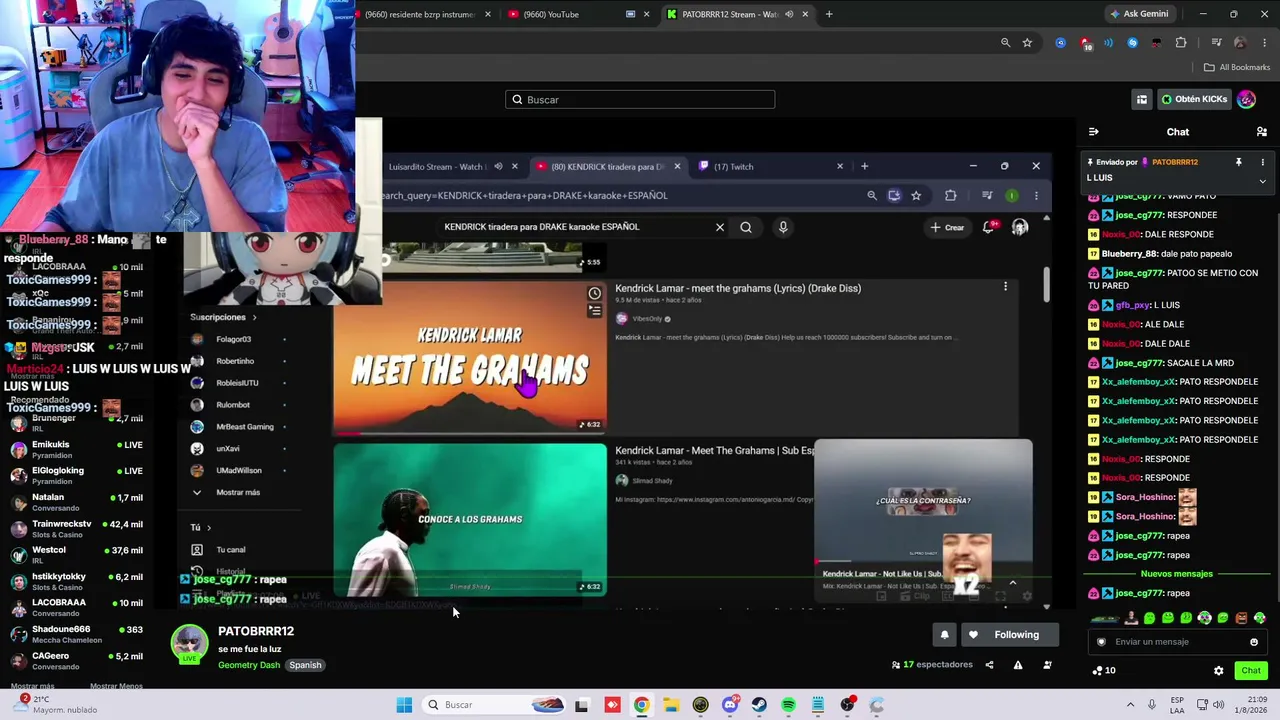
Task: Open the chat users list icon
Action: point(1262,132)
